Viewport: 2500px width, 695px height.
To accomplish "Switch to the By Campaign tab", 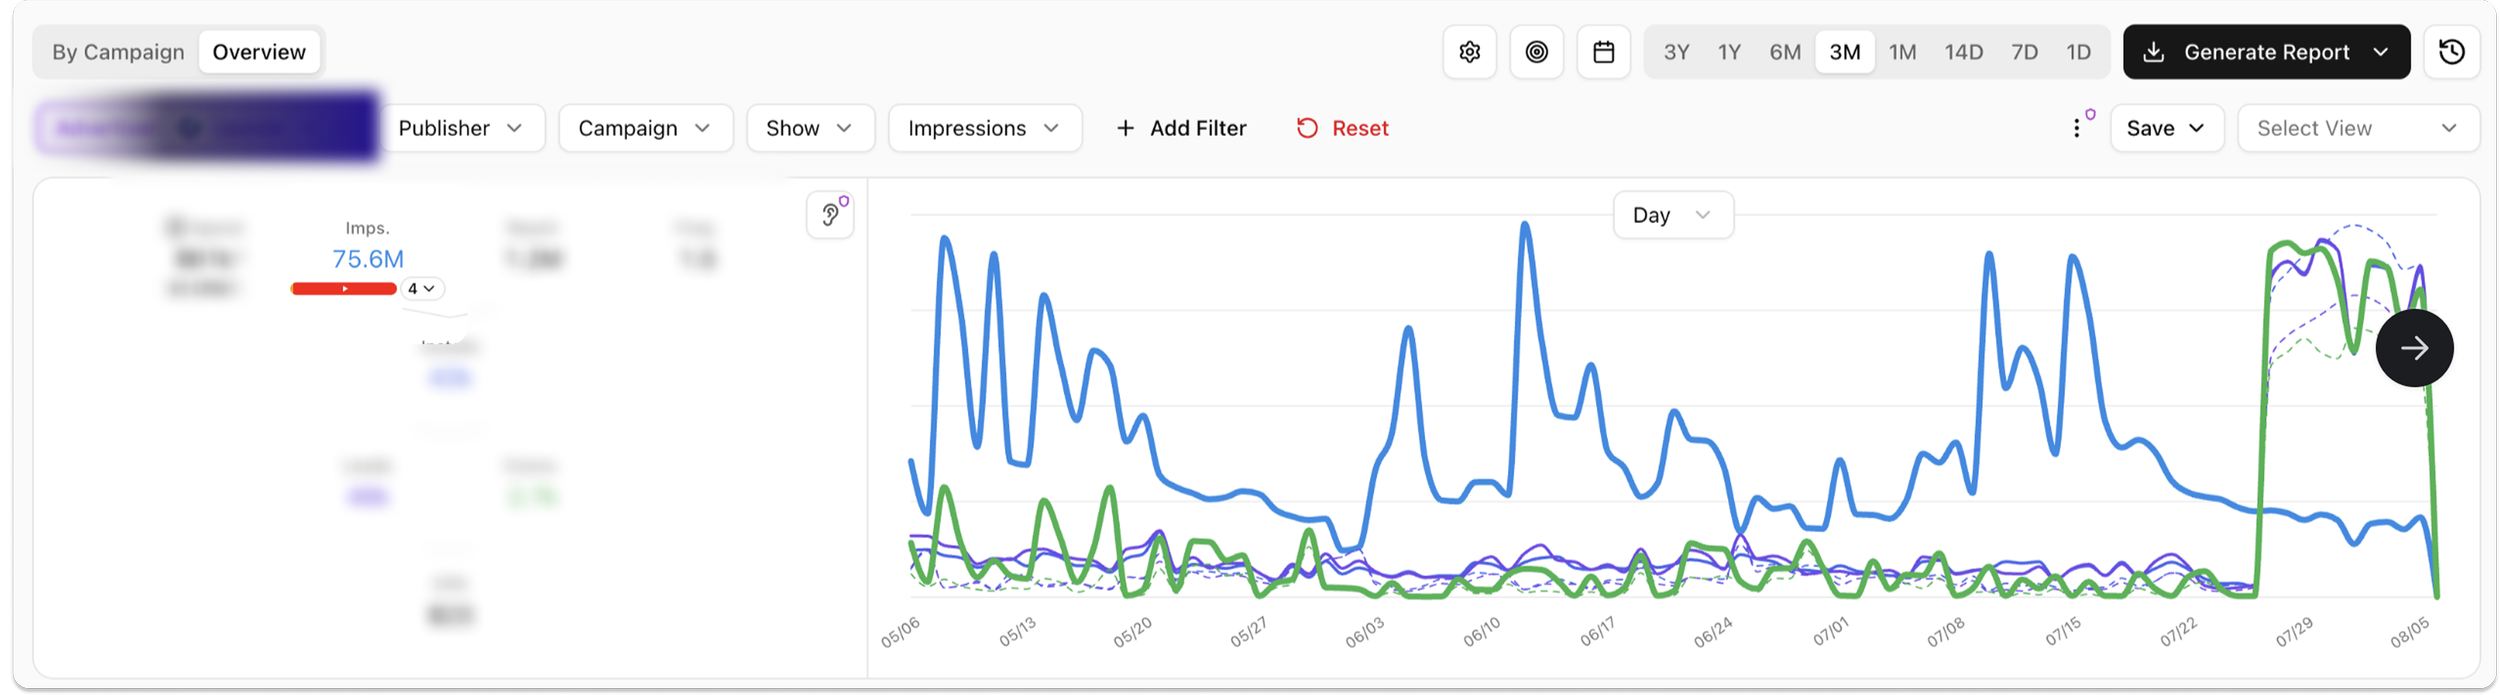I will [x=118, y=52].
